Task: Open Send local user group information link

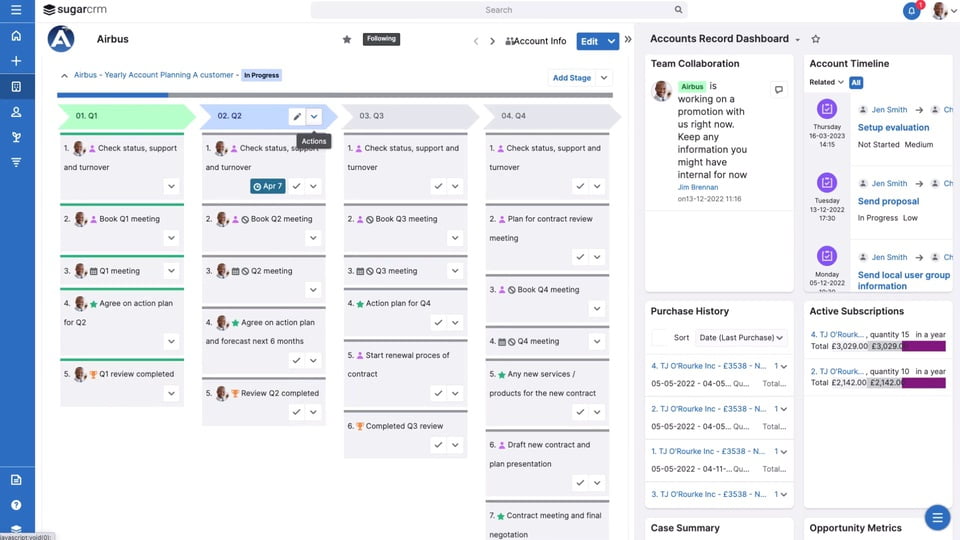Action: click(x=904, y=280)
